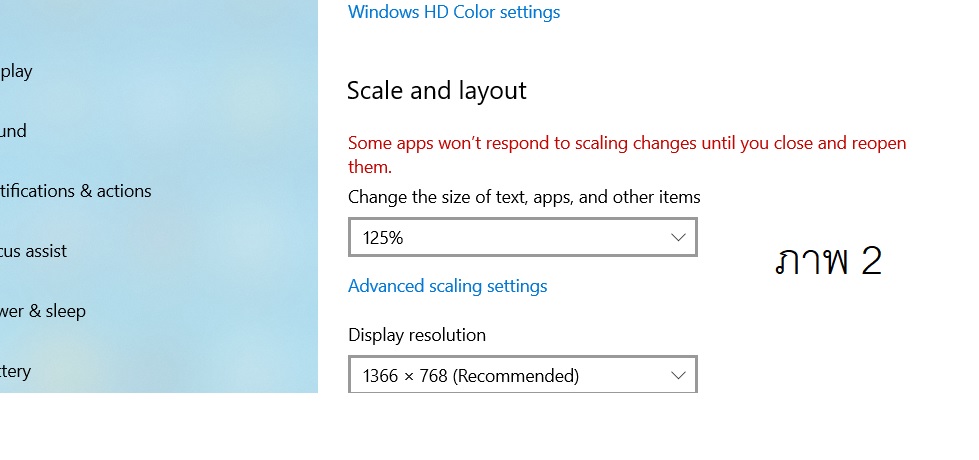Screen dimensions: 979x460
Task: Open the Windows HD Color settings link
Action: (454, 13)
